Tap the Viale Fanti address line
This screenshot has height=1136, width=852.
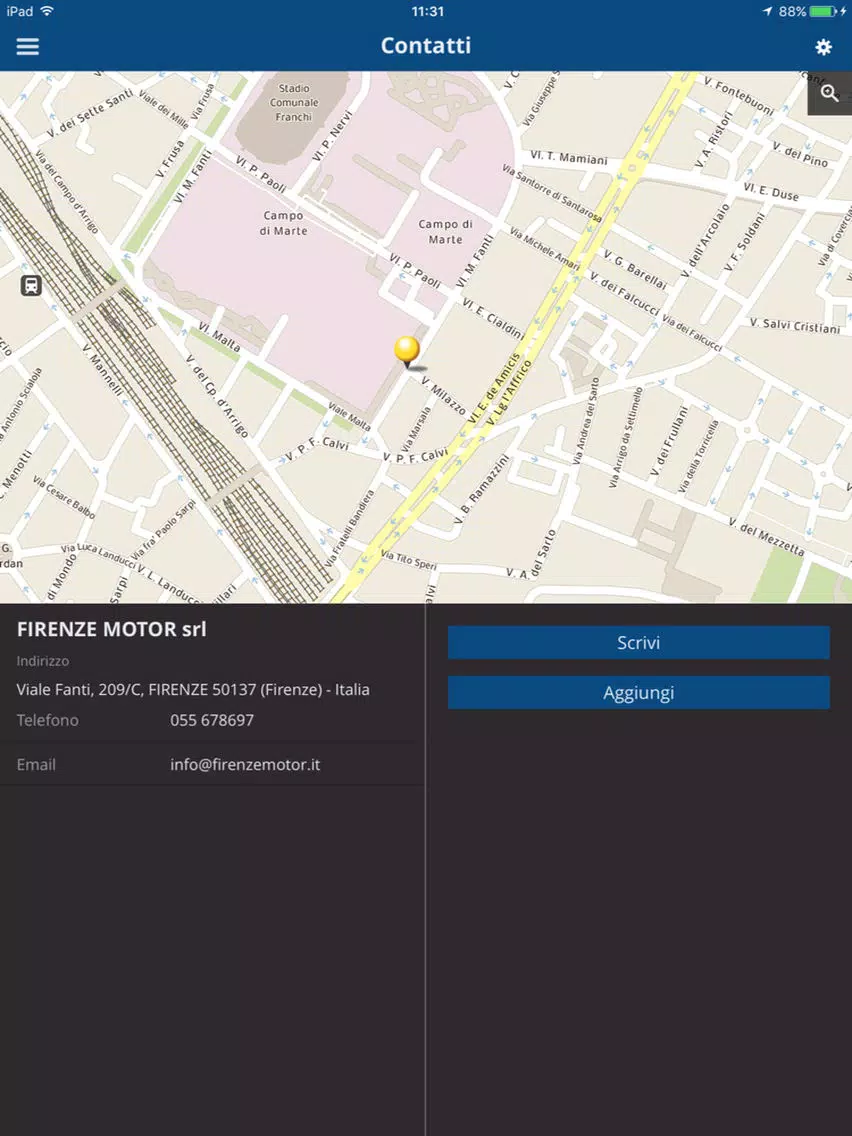(193, 690)
